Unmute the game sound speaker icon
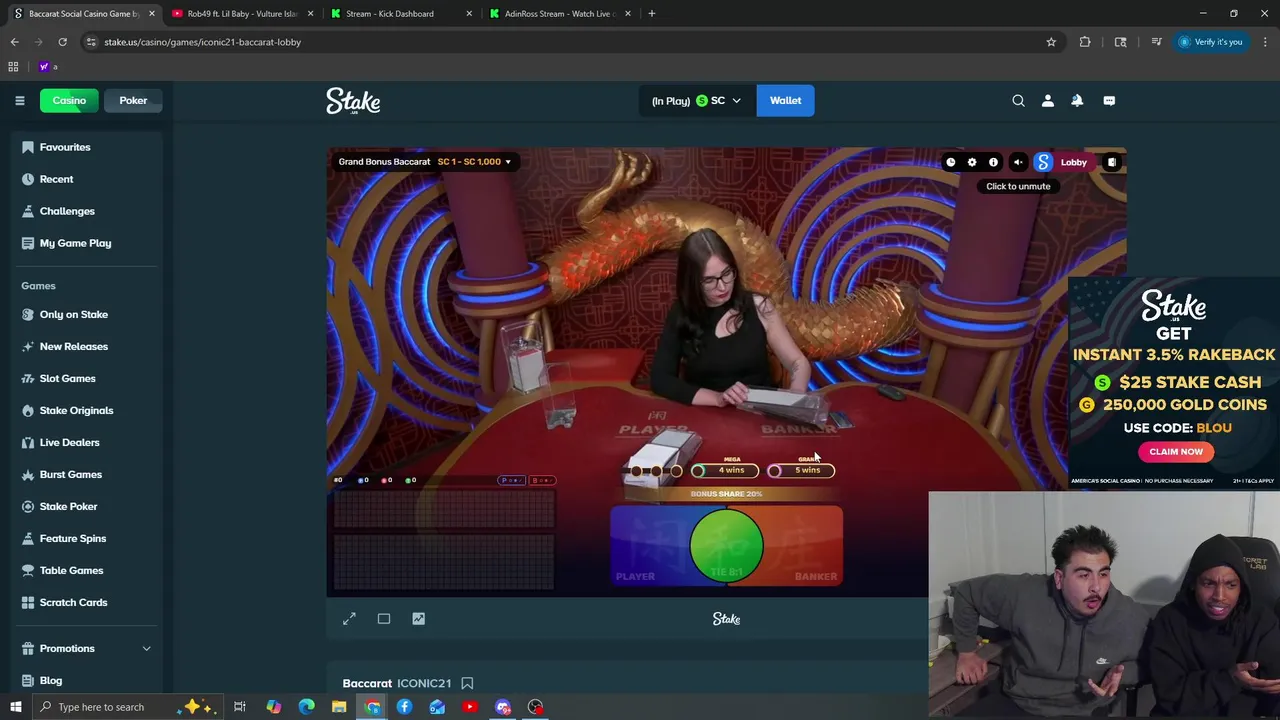This screenshot has height=720, width=1280. click(x=1018, y=162)
